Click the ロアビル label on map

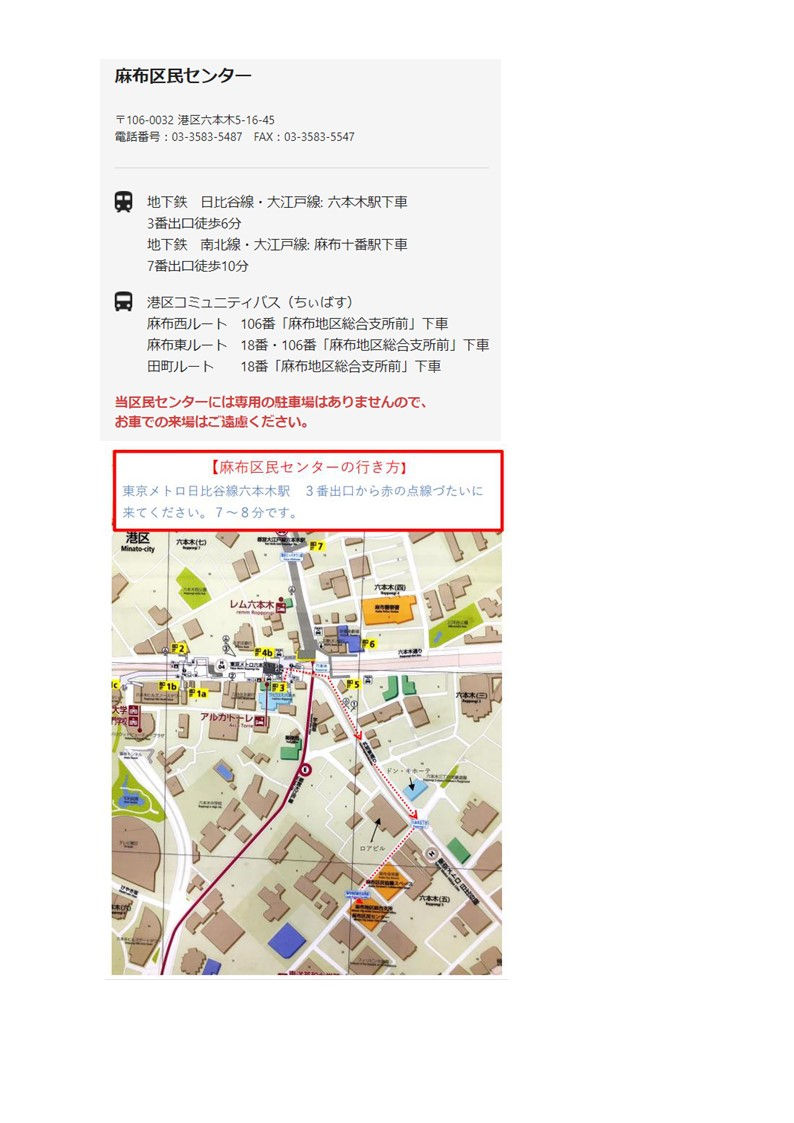tap(373, 848)
